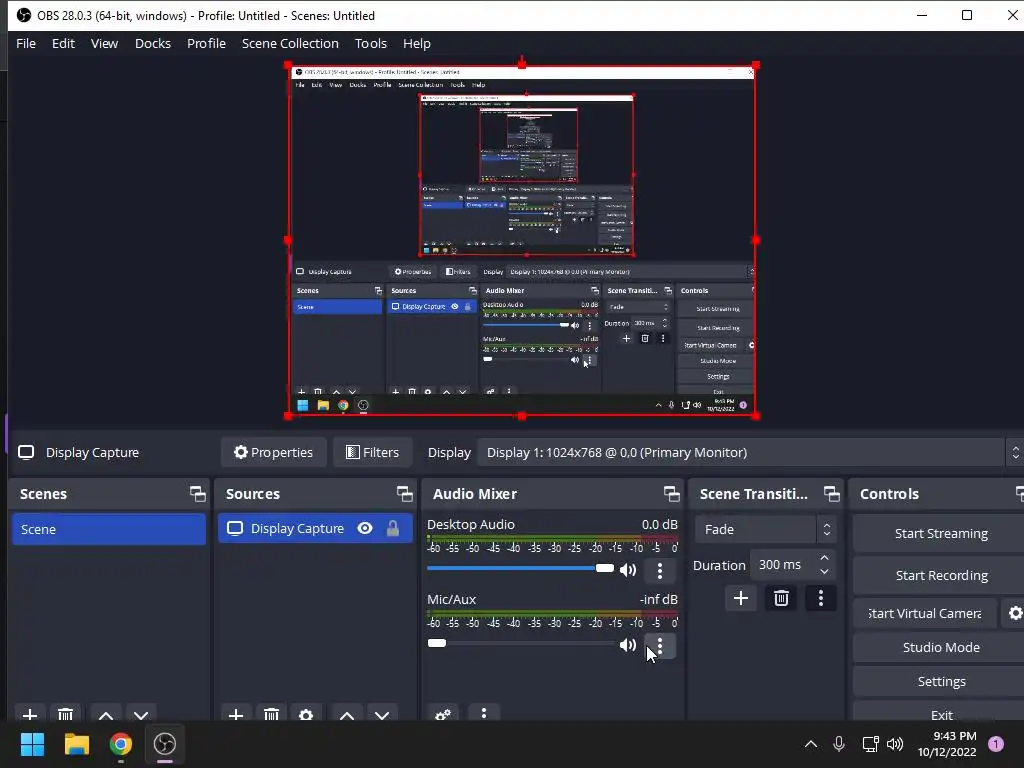This screenshot has width=1024, height=768.
Task: Open source properties gear in Sources panel
Action: tap(306, 714)
